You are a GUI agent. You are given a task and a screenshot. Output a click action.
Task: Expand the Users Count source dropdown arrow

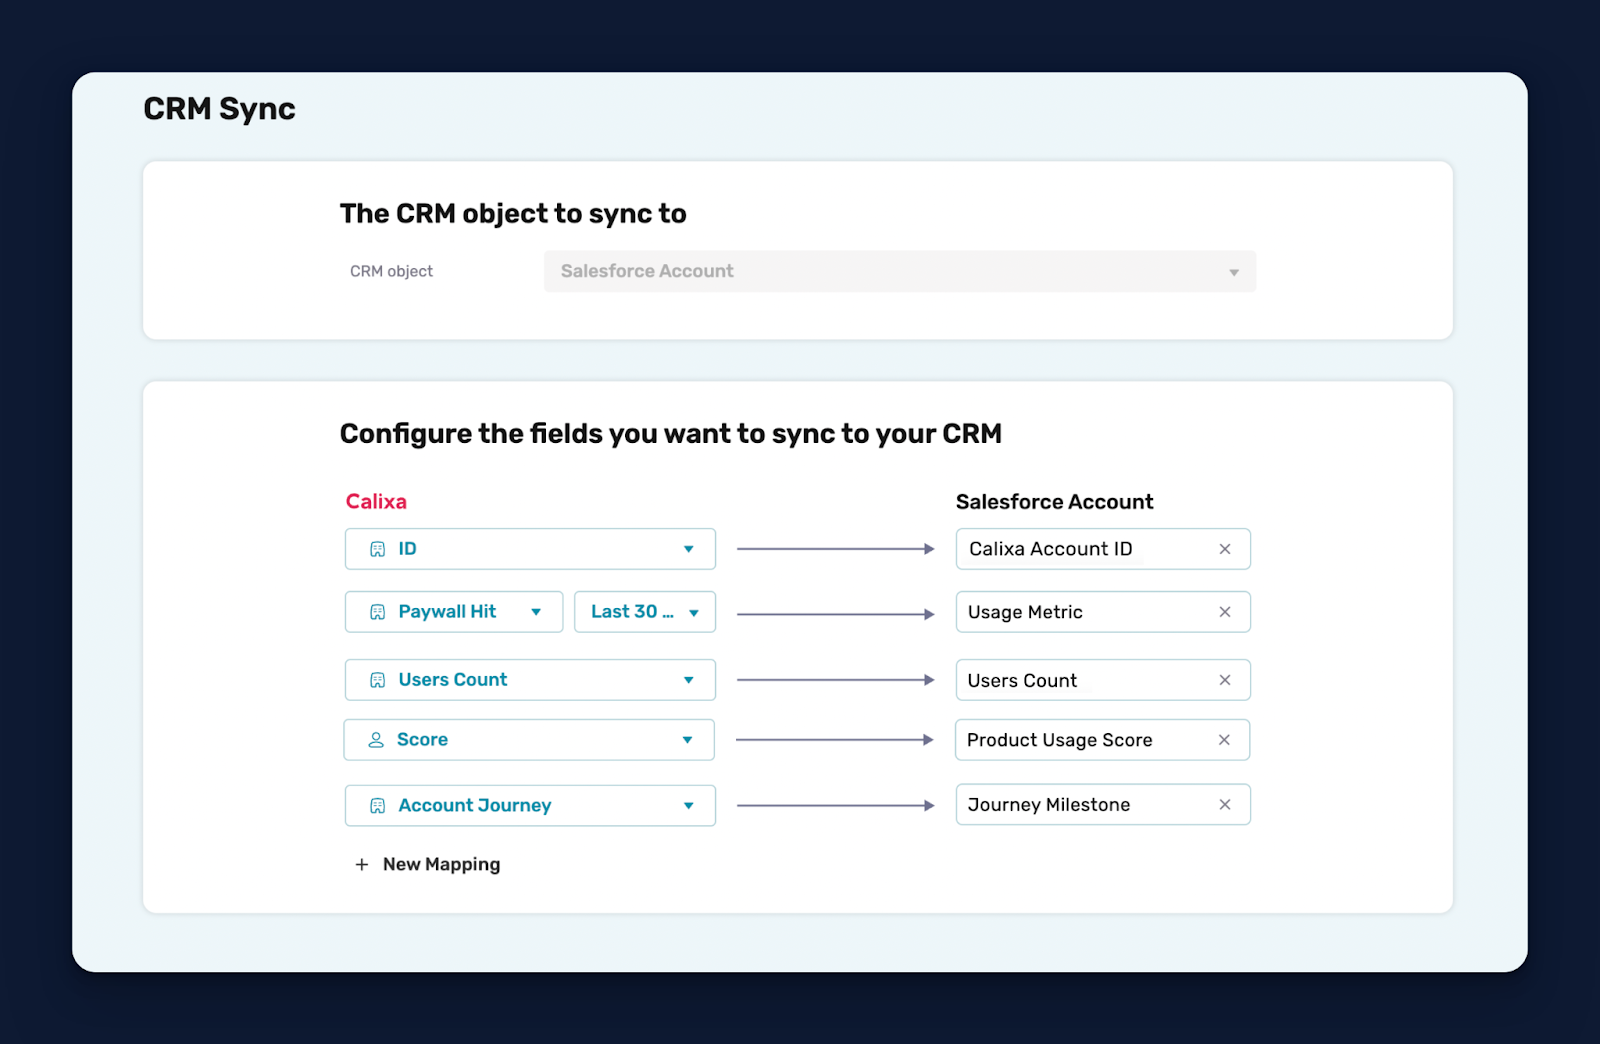tap(688, 680)
